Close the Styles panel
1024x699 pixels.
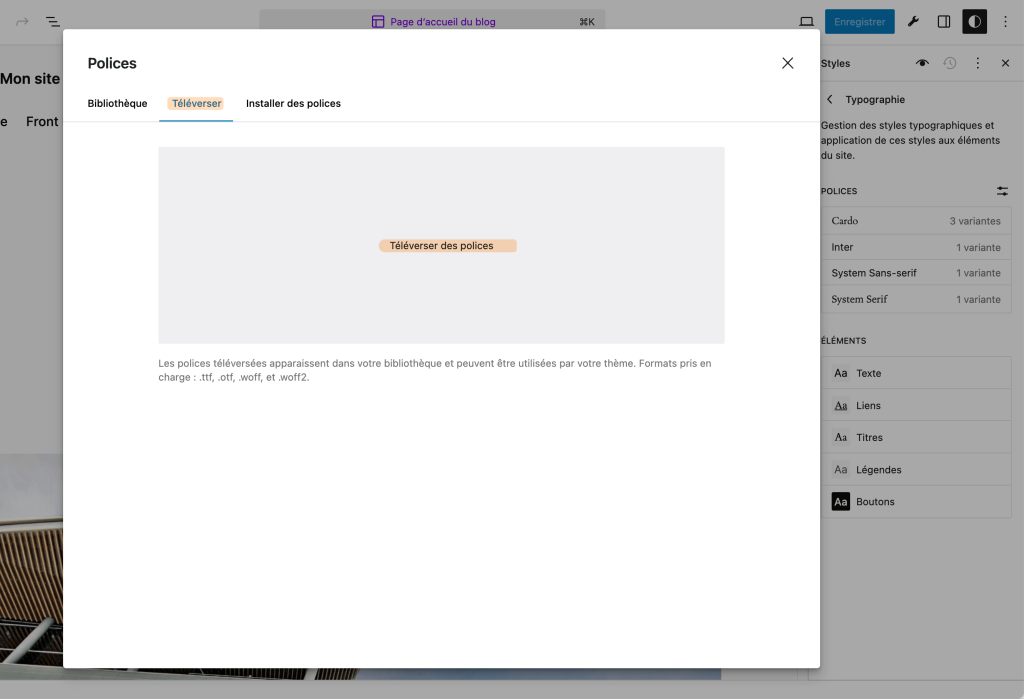[x=1005, y=63]
